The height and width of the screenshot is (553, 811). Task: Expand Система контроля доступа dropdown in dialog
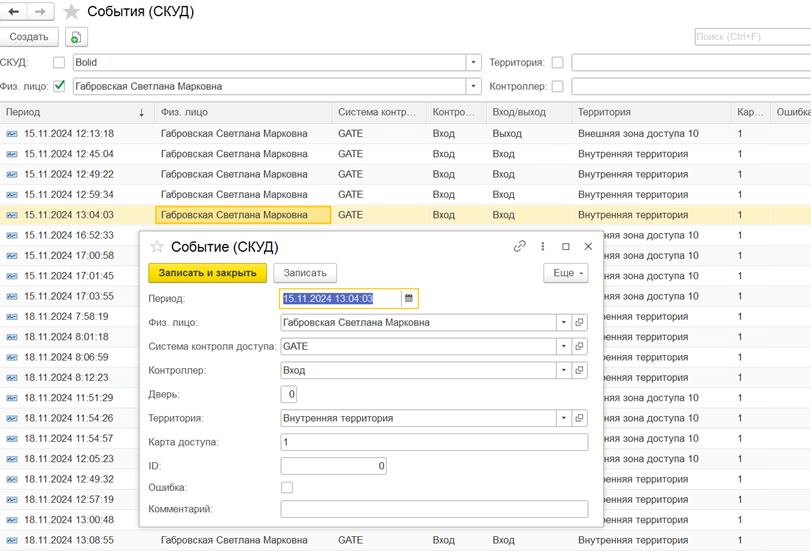point(564,346)
